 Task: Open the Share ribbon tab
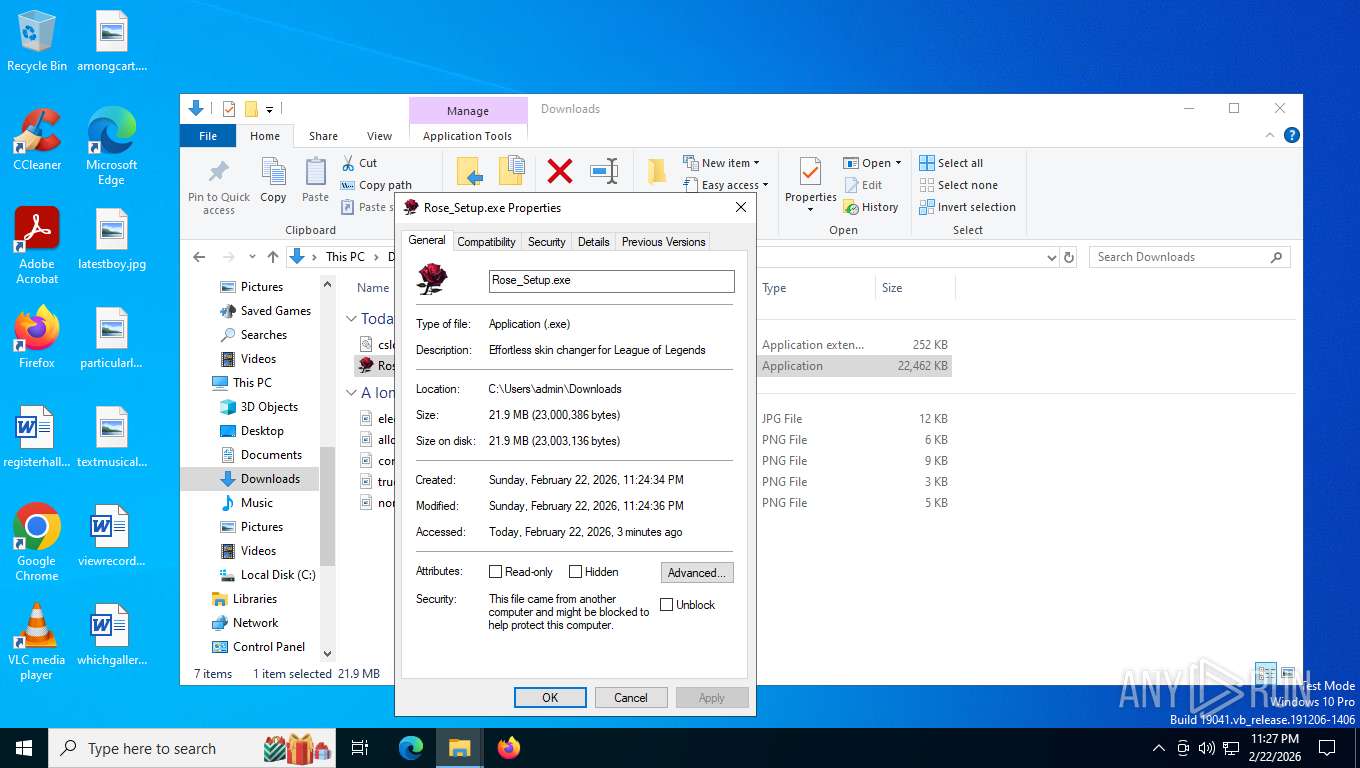pyautogui.click(x=323, y=136)
